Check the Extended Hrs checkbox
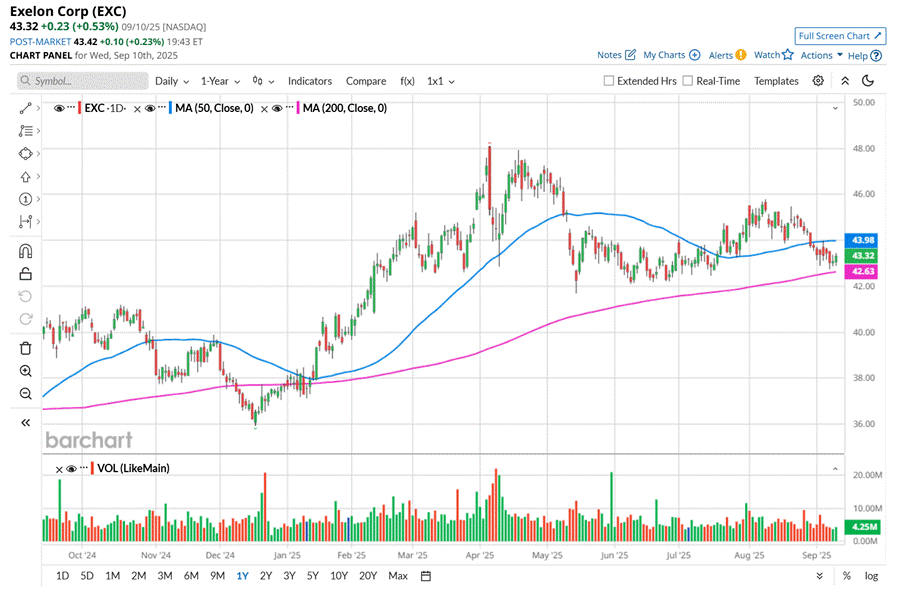This screenshot has height=596, width=902. pos(609,81)
